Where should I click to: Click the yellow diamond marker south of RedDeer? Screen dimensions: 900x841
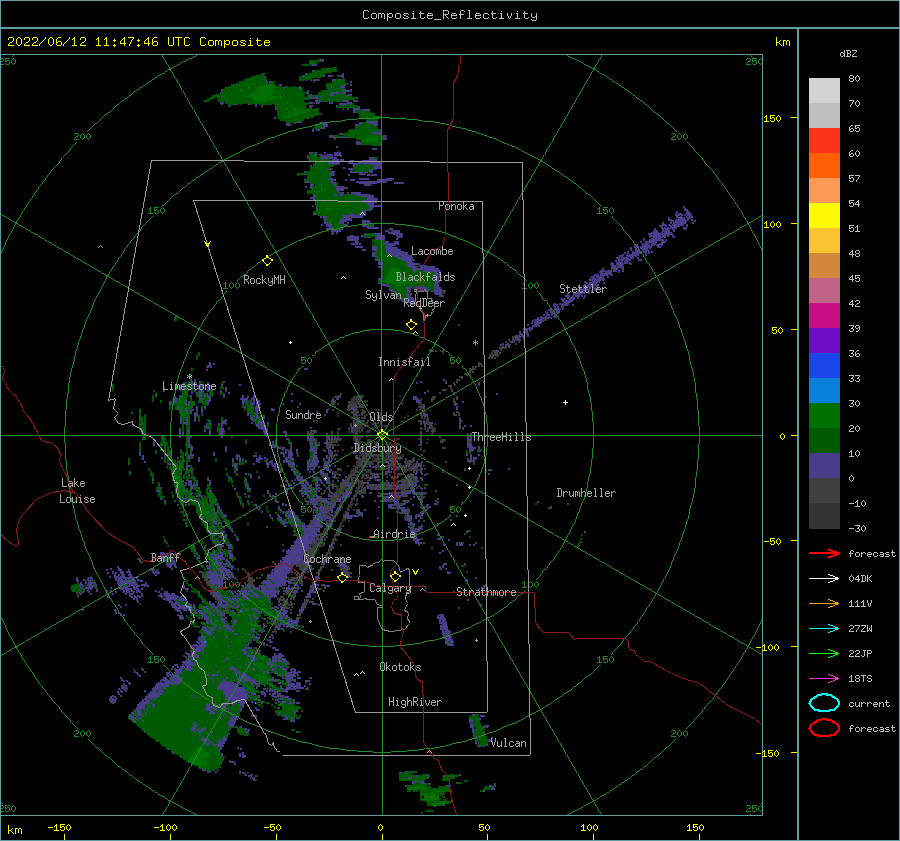[x=411, y=325]
